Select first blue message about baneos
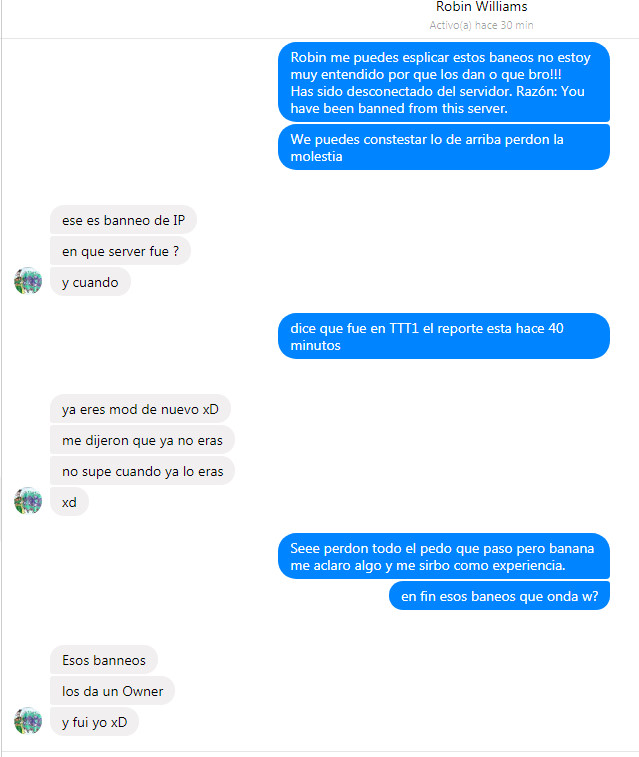This screenshot has height=757, width=639. pyautogui.click(x=444, y=83)
